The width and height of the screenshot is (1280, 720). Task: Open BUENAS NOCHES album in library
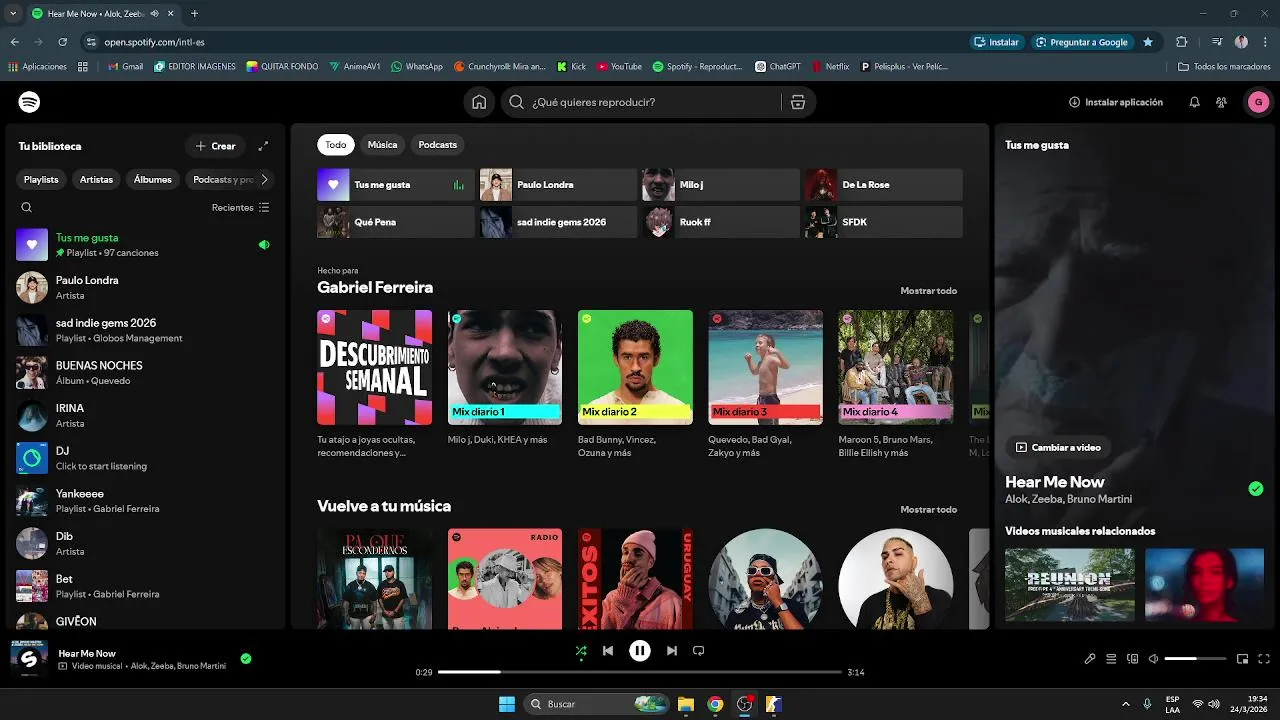(x=145, y=373)
